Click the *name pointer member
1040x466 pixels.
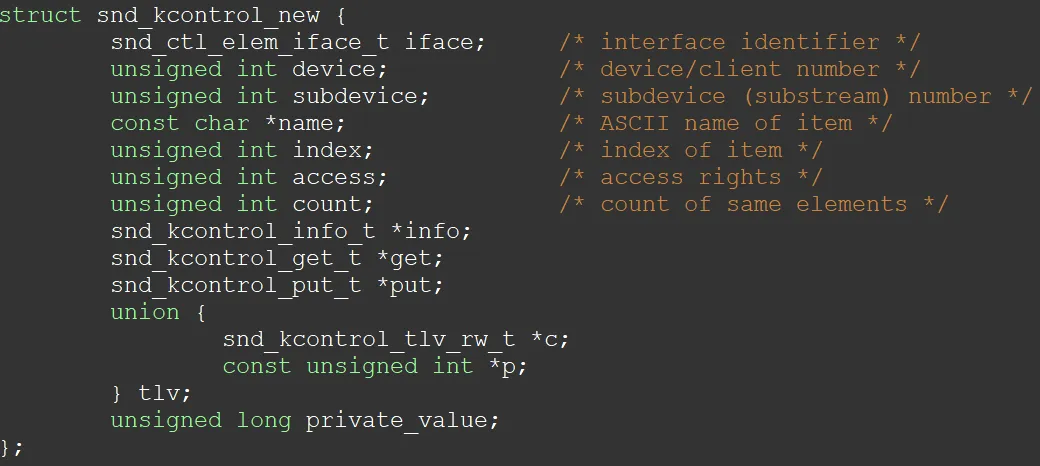298,123
